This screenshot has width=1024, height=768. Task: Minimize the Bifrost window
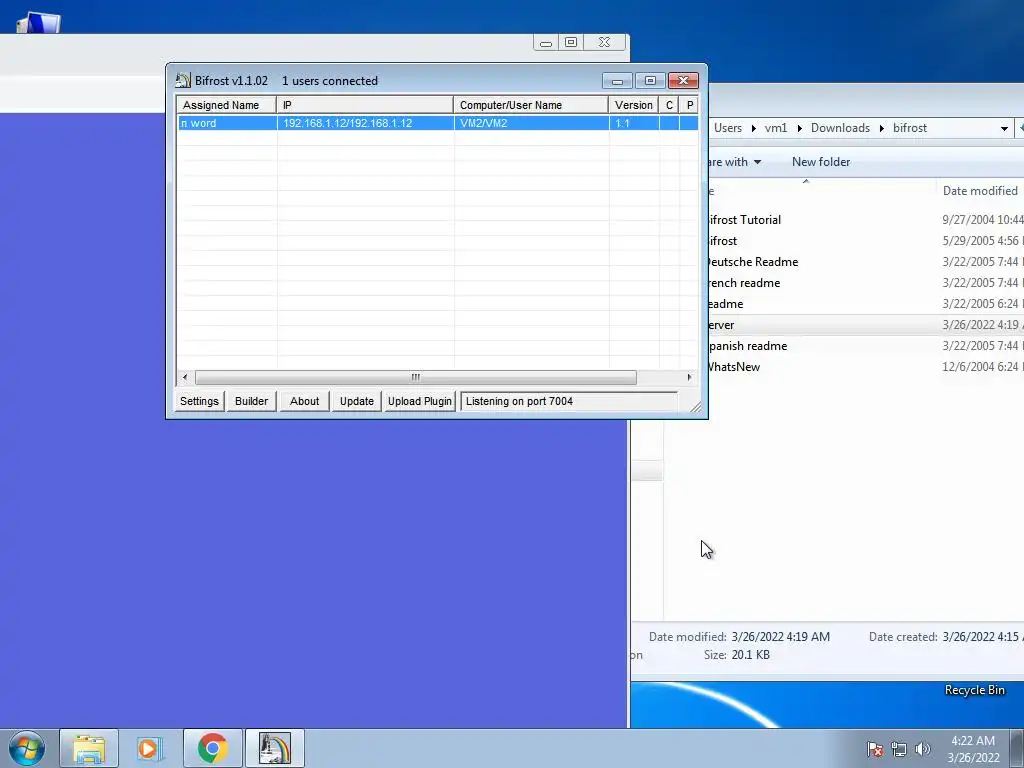(x=617, y=80)
